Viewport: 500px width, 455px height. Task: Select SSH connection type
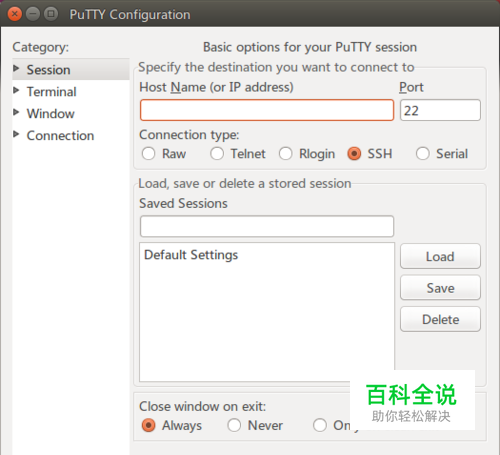pos(354,154)
